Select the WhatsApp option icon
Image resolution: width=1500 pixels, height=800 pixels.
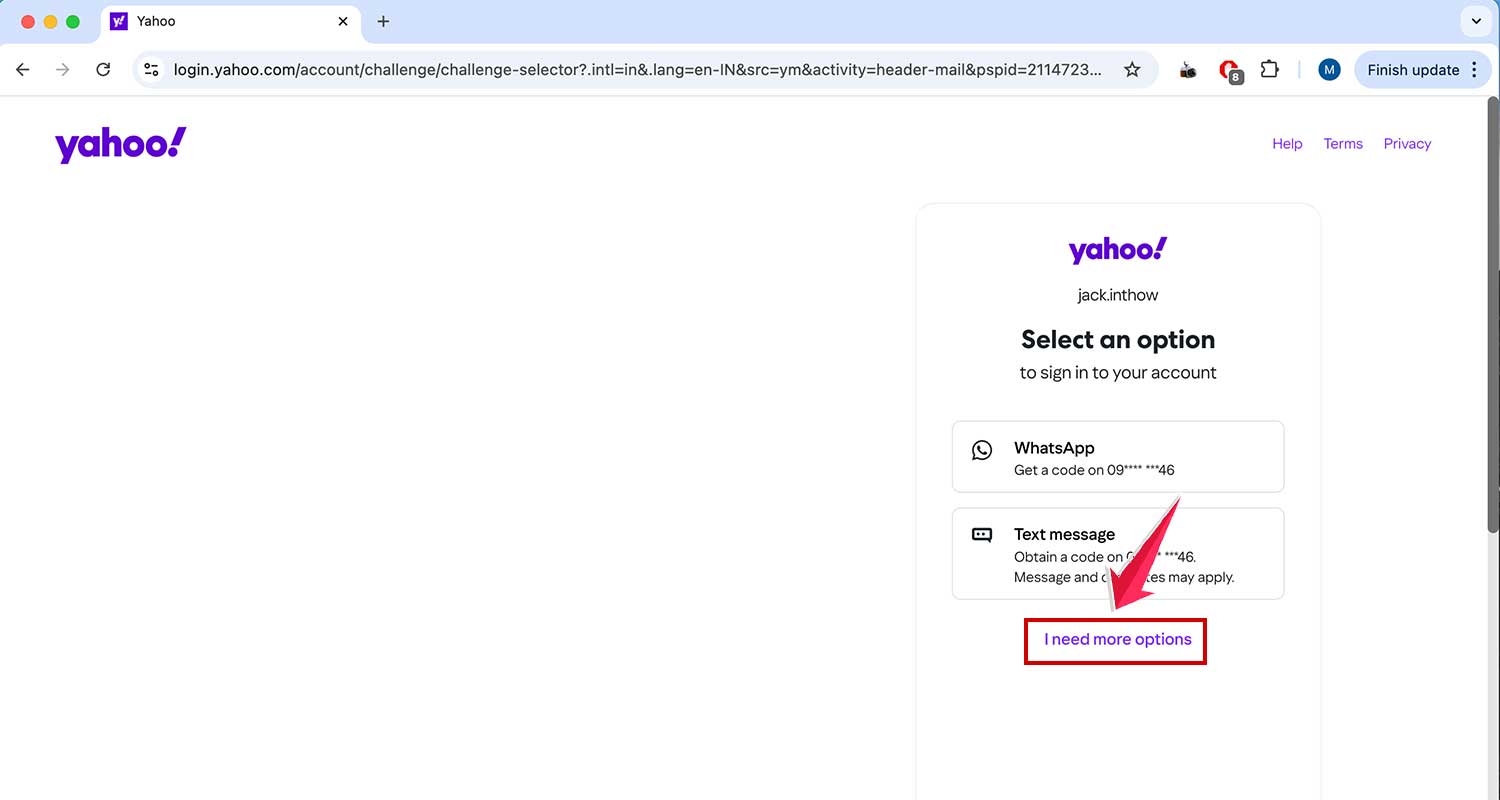pos(981,450)
